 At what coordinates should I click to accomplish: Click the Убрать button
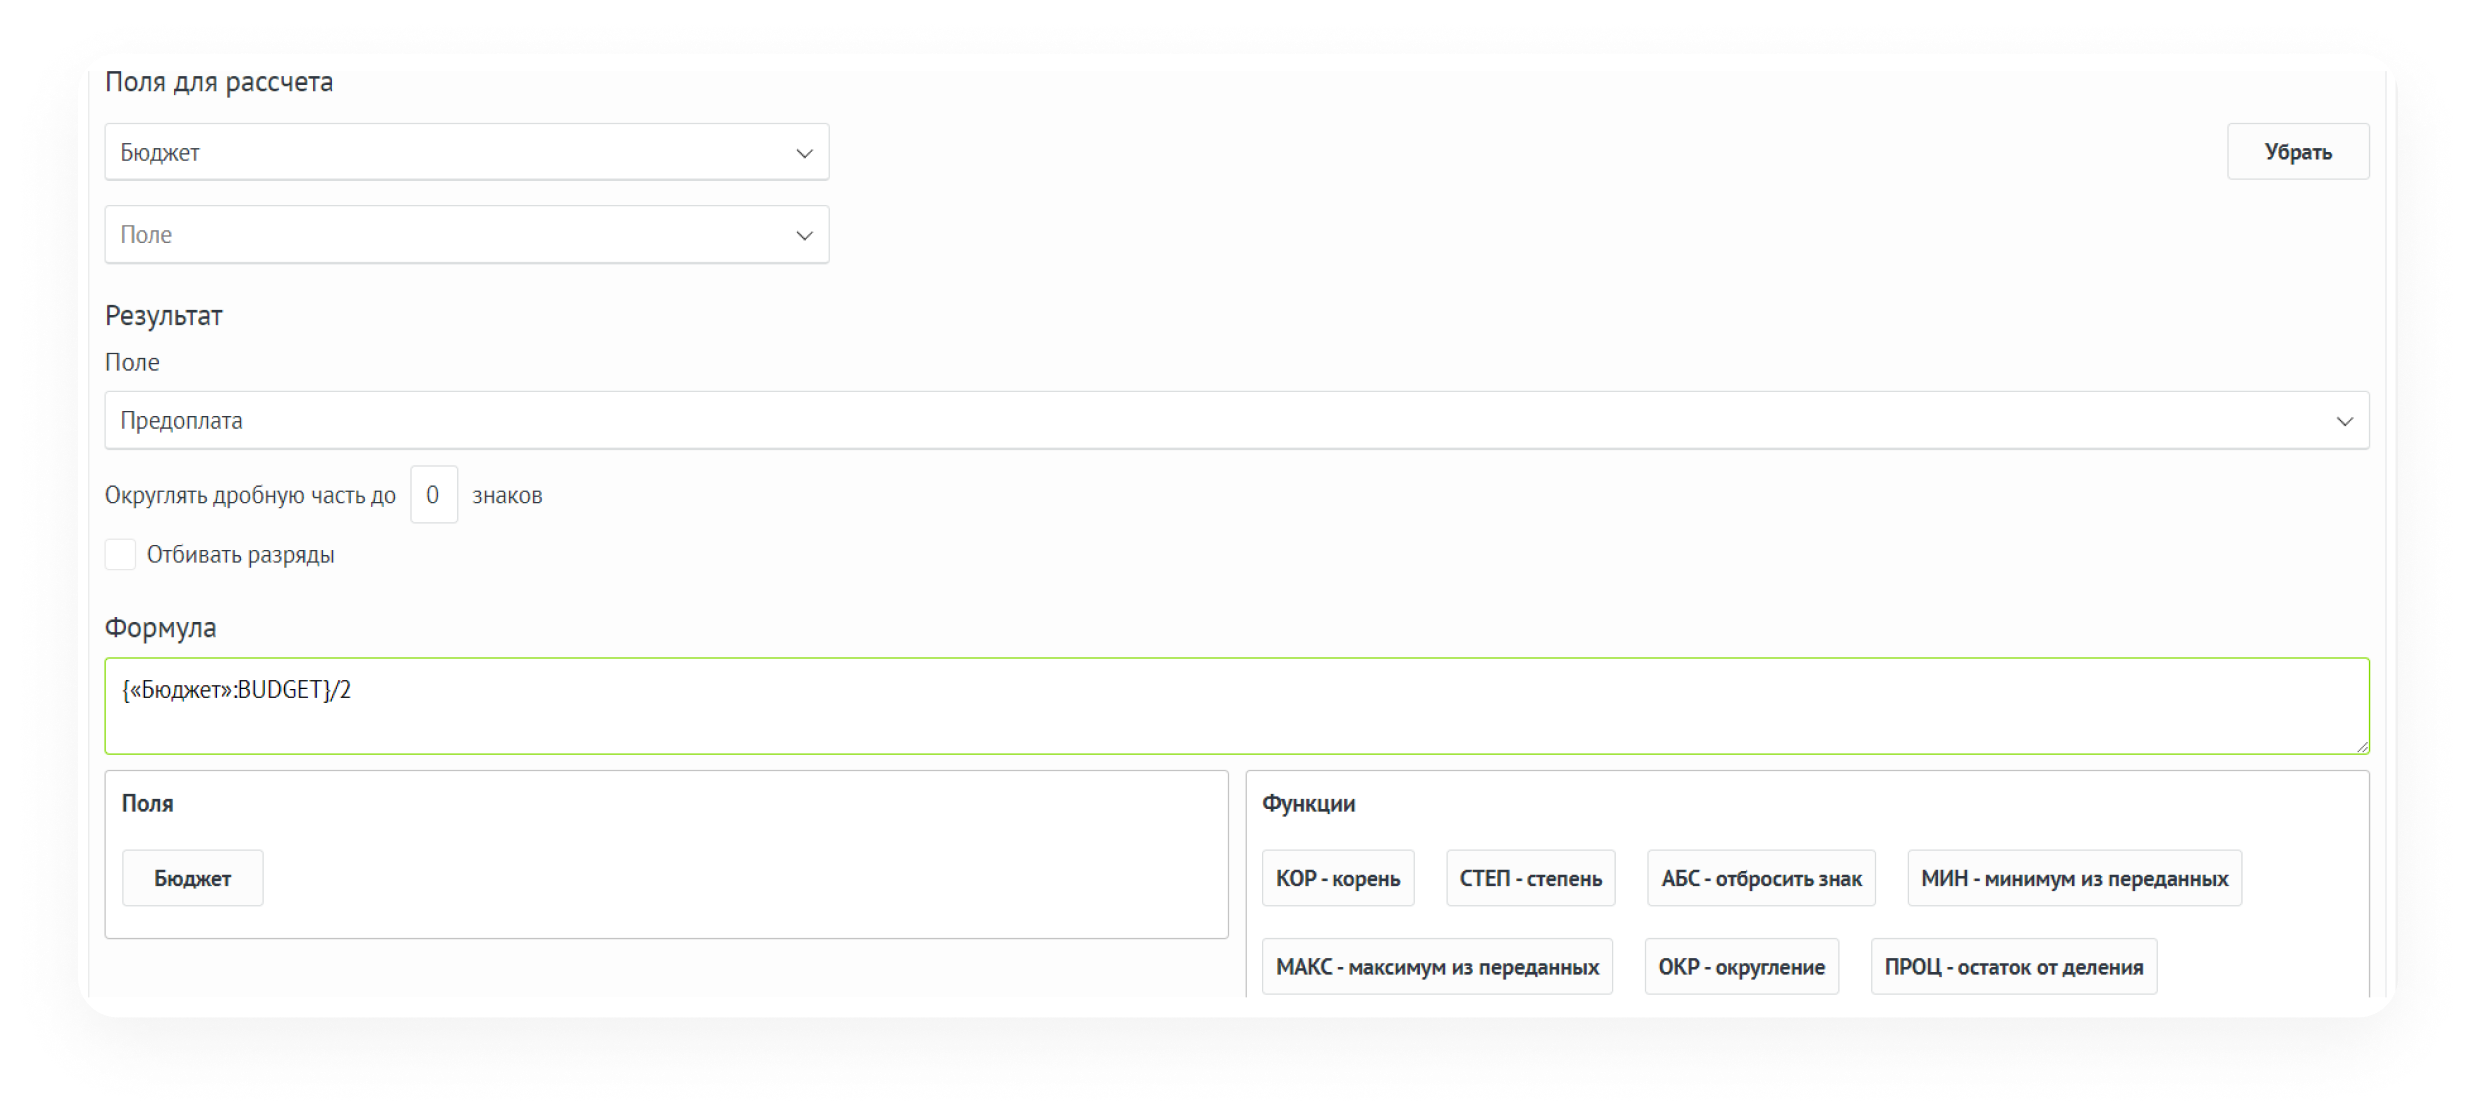click(2297, 152)
